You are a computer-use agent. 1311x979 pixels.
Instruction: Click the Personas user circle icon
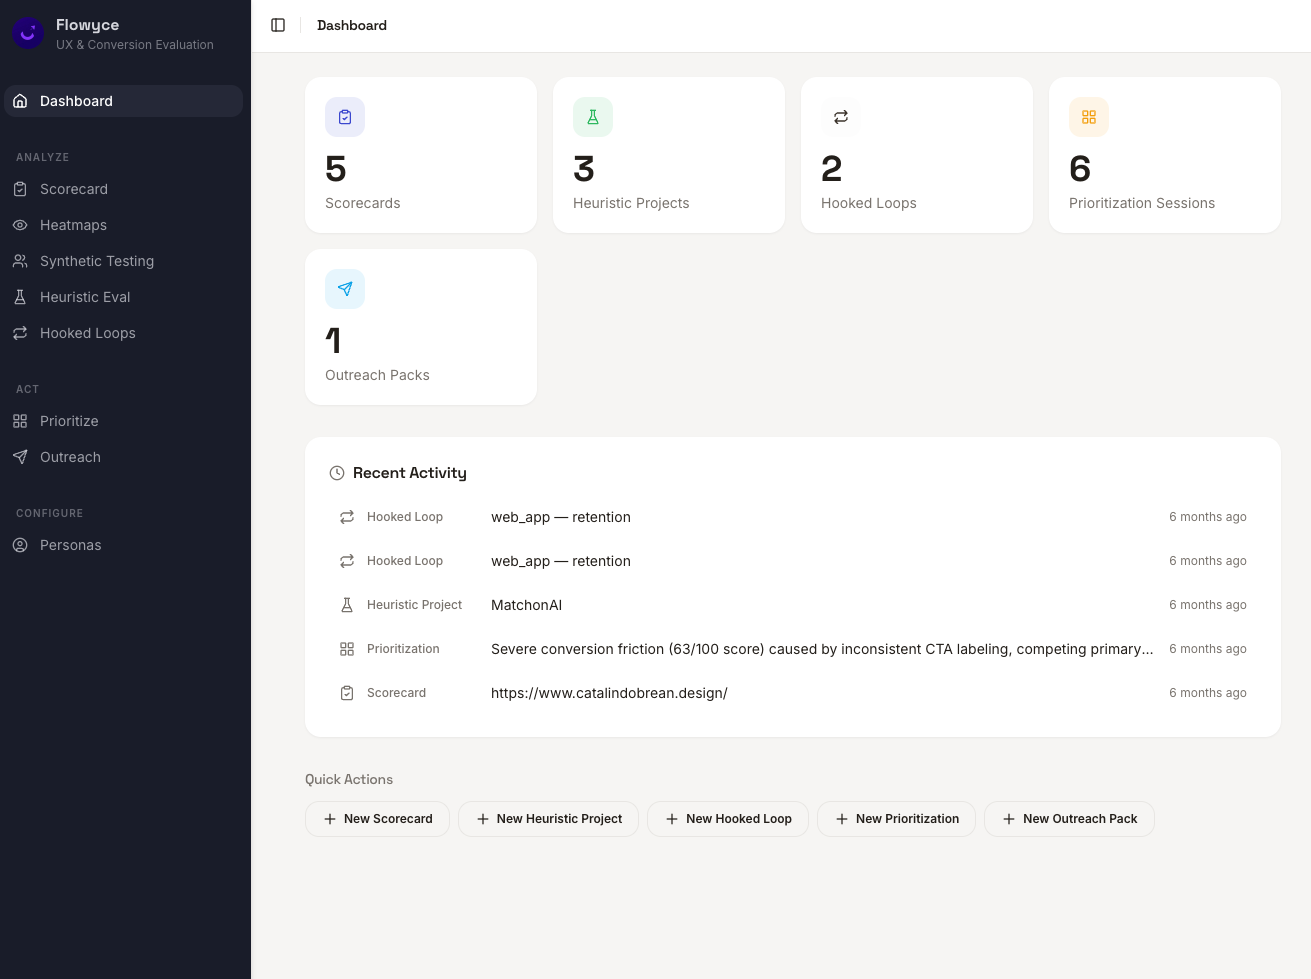pos(20,545)
